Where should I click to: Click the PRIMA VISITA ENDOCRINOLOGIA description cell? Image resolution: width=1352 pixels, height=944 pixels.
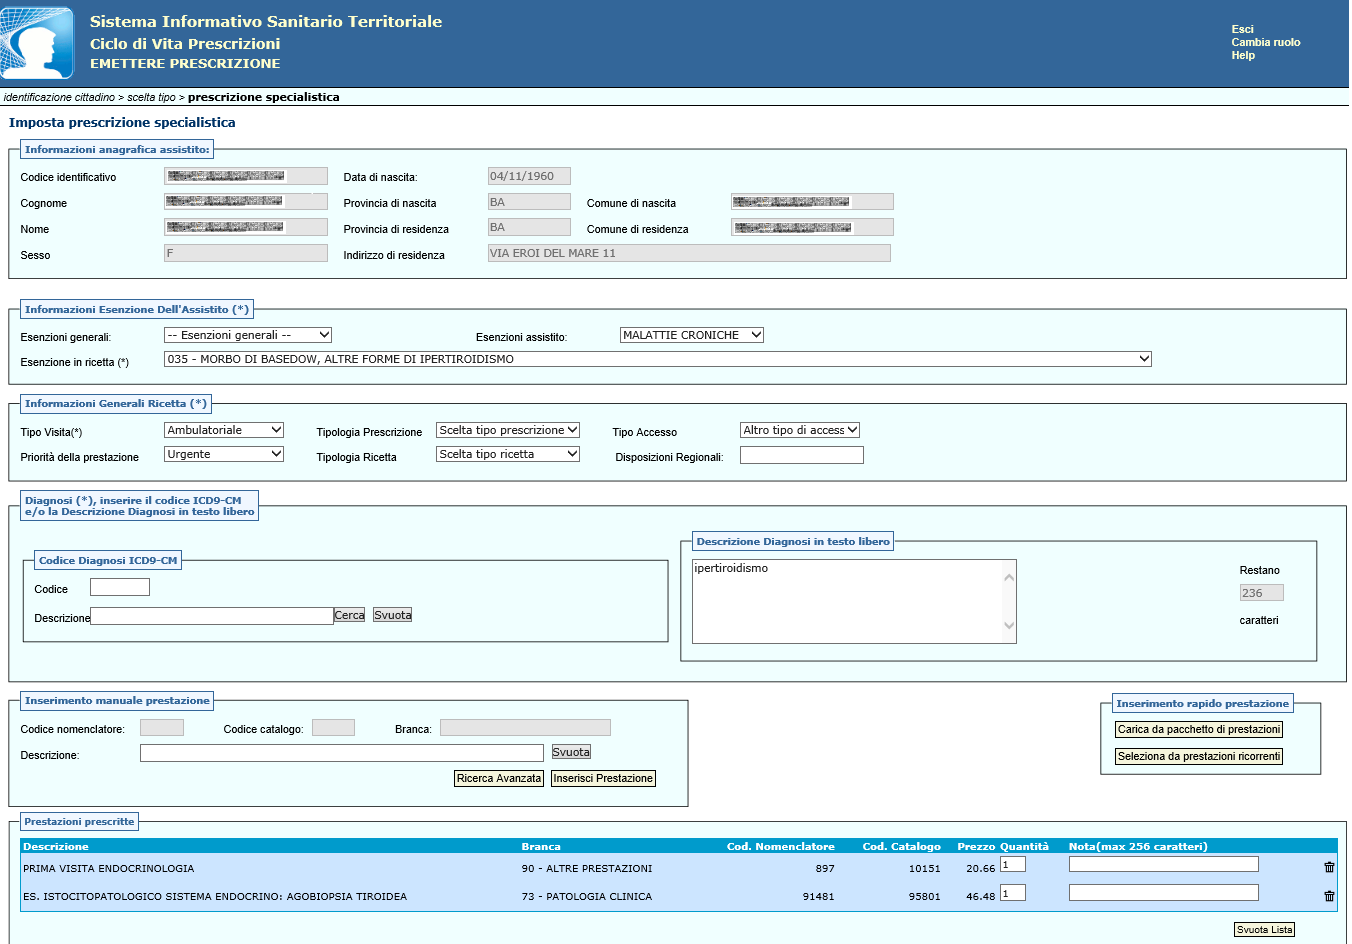tap(109, 868)
